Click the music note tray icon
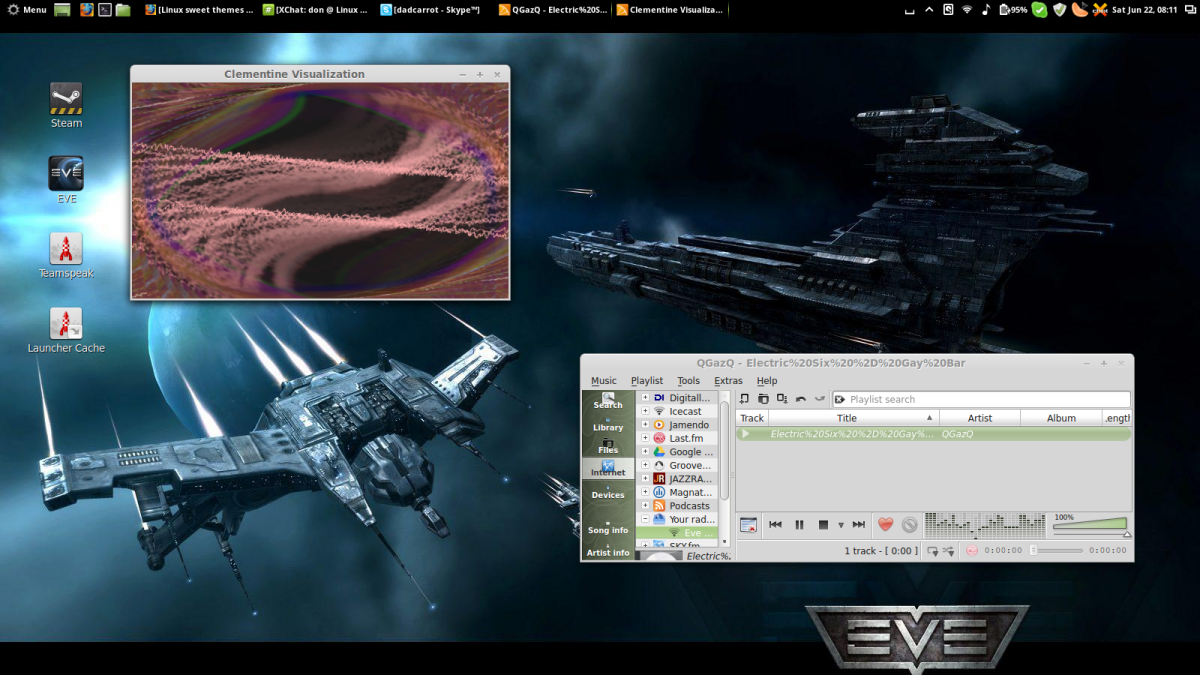1200x675 pixels. pos(985,9)
